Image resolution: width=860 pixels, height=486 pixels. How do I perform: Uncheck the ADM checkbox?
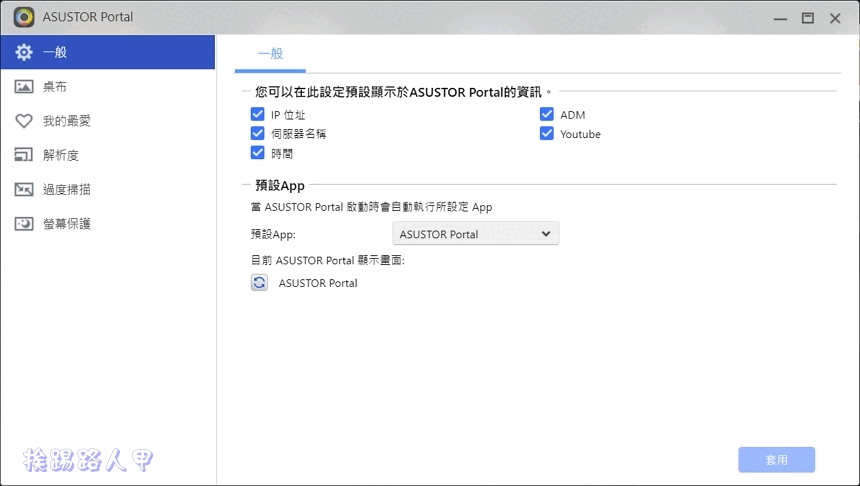(x=546, y=114)
